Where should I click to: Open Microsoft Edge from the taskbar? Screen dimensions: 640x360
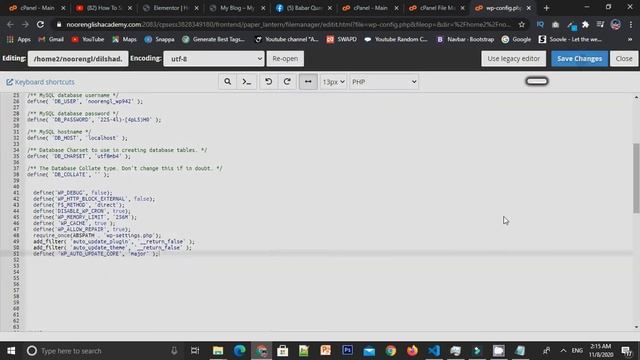pyautogui.click(x=240, y=351)
